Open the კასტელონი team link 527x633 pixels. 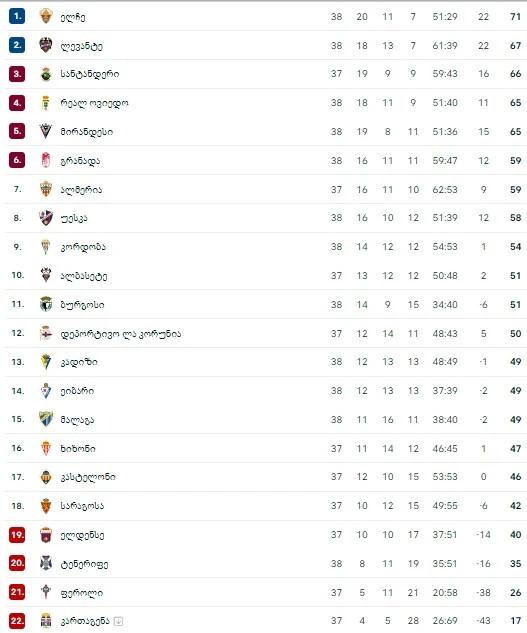(x=88, y=477)
